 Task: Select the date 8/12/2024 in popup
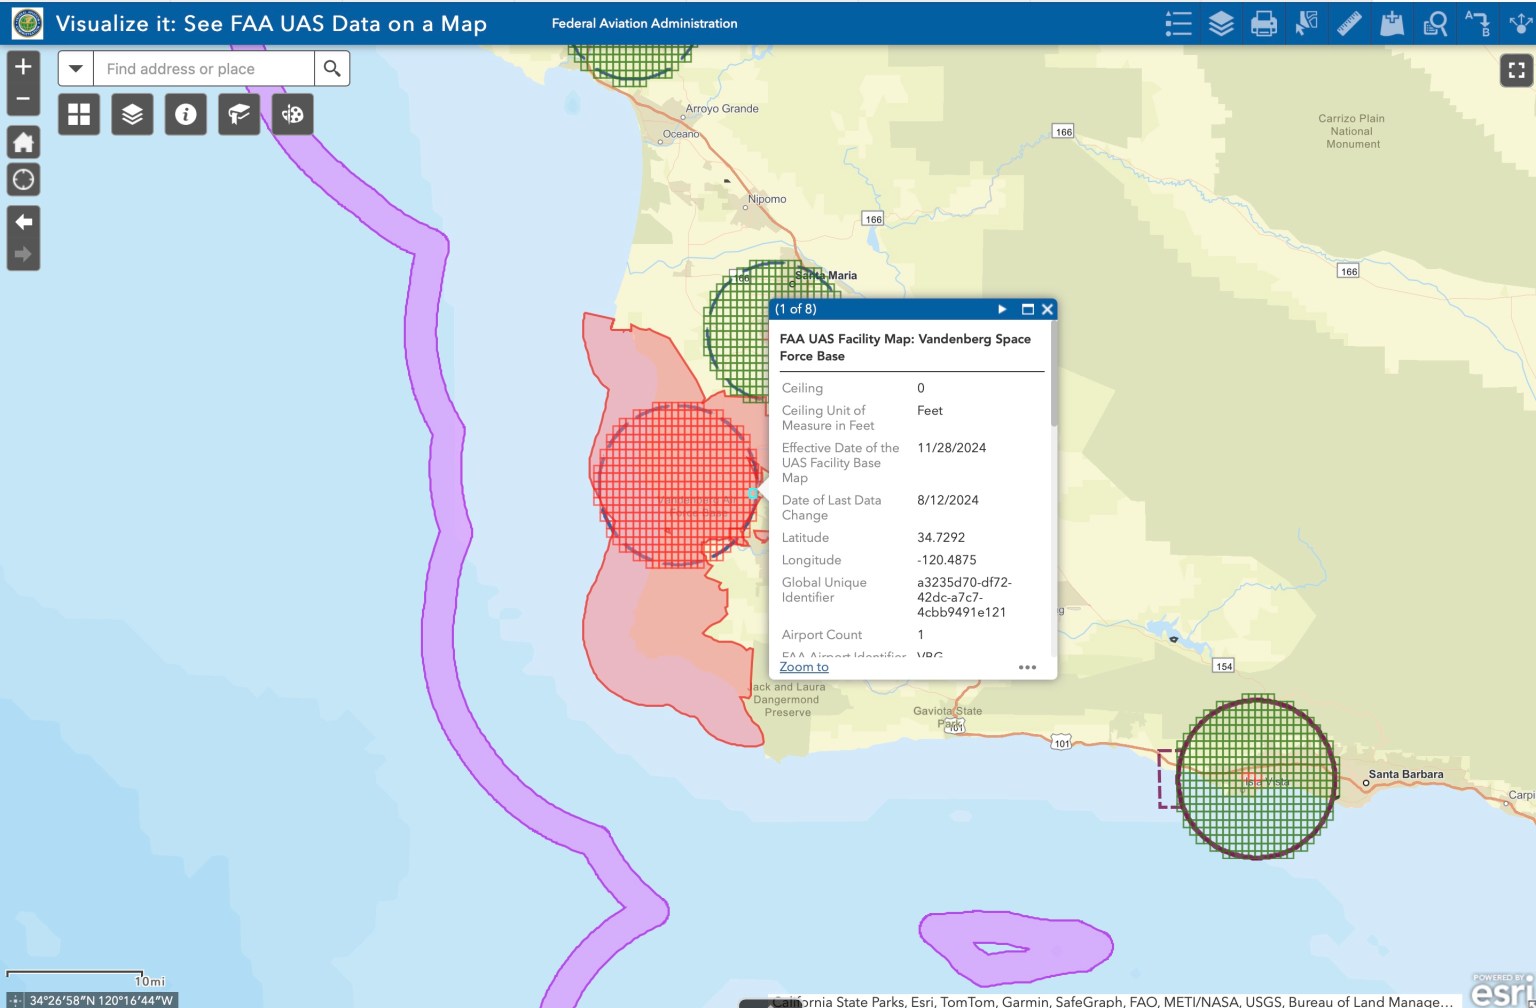(x=948, y=500)
